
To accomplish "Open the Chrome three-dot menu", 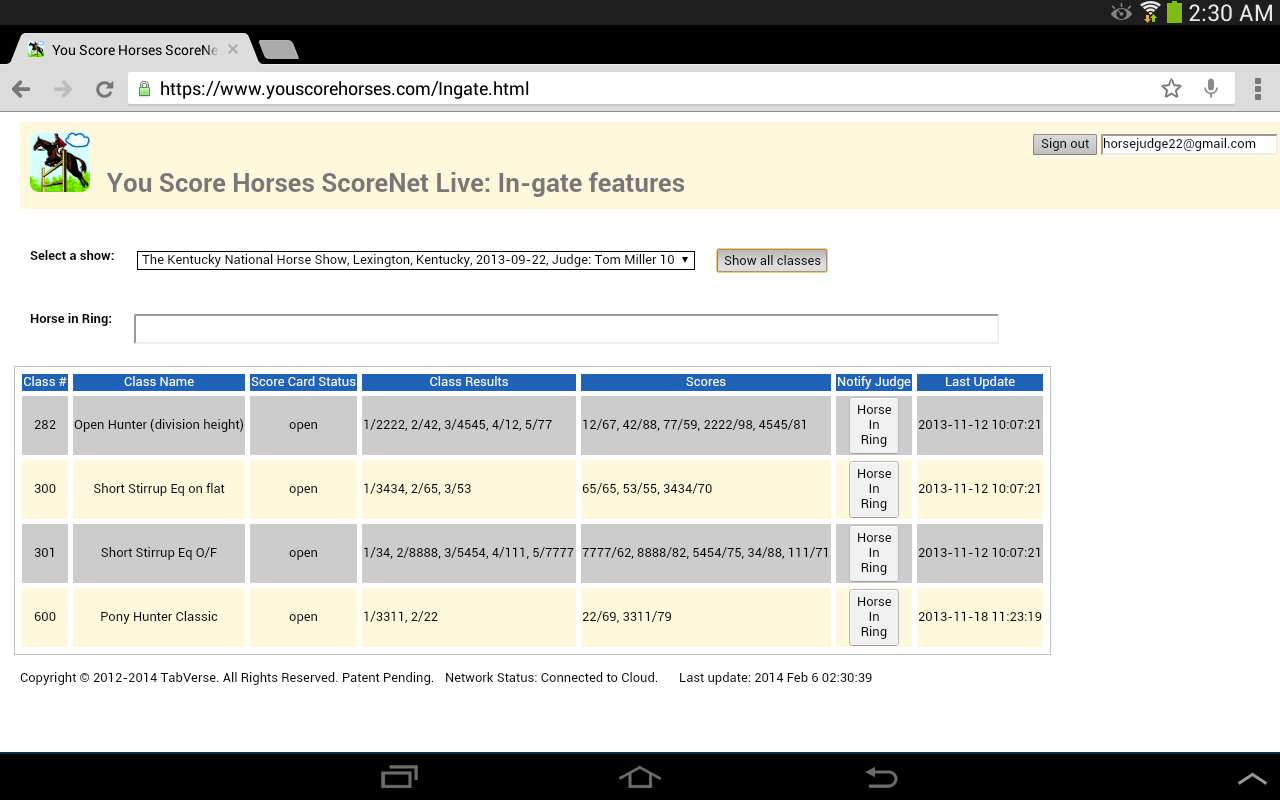I will pyautogui.click(x=1257, y=89).
